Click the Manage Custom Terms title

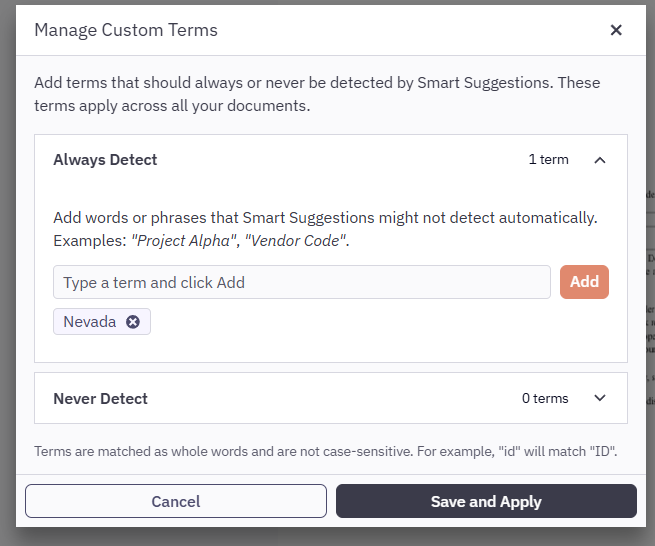[126, 30]
